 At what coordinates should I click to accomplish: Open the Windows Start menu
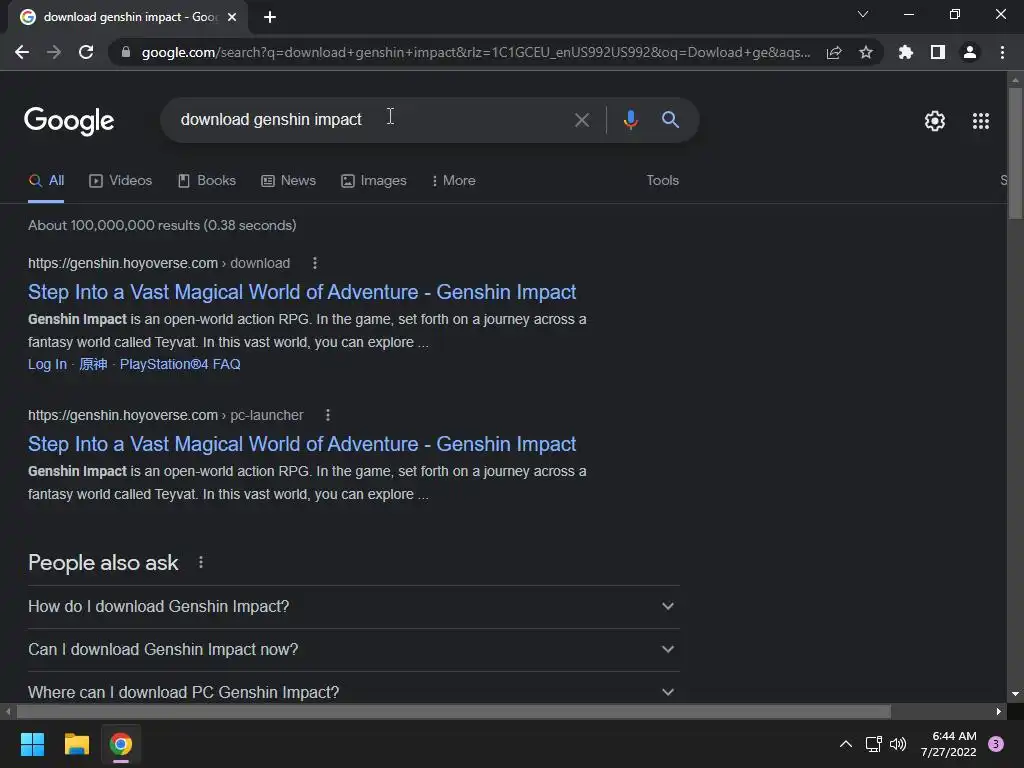(x=32, y=744)
